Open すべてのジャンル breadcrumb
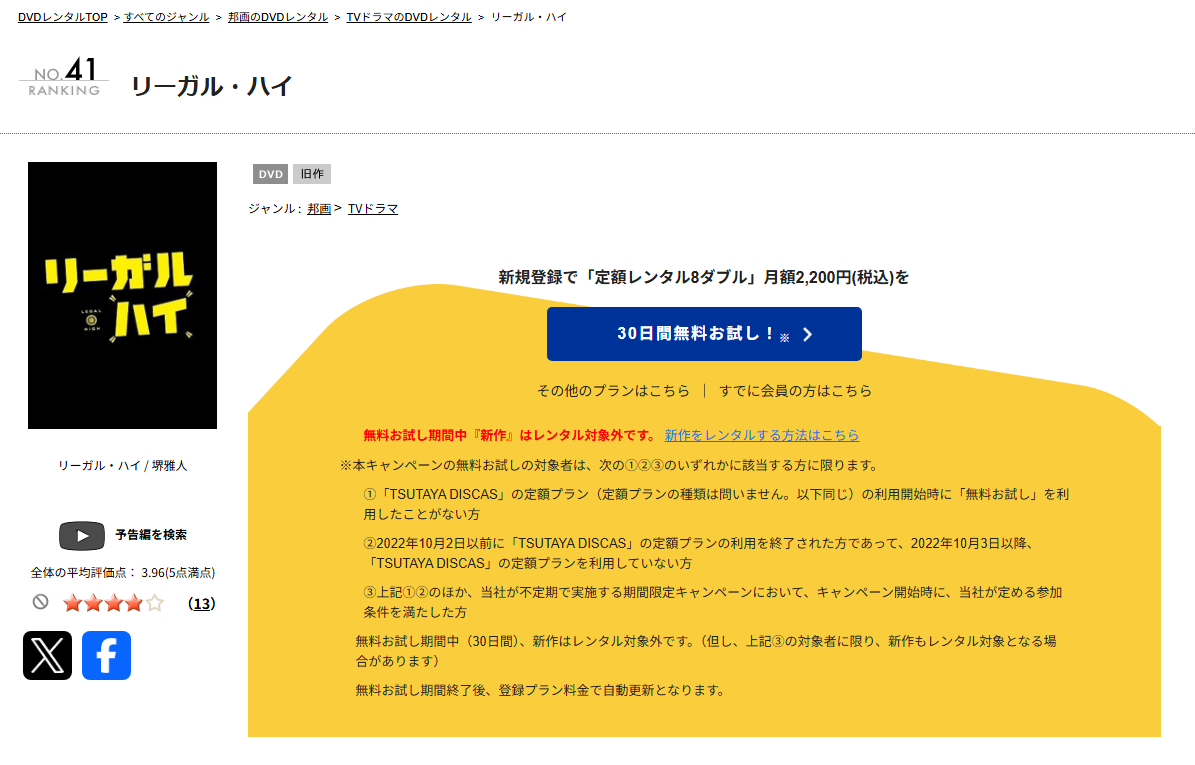This screenshot has height=765, width=1195. [x=166, y=17]
